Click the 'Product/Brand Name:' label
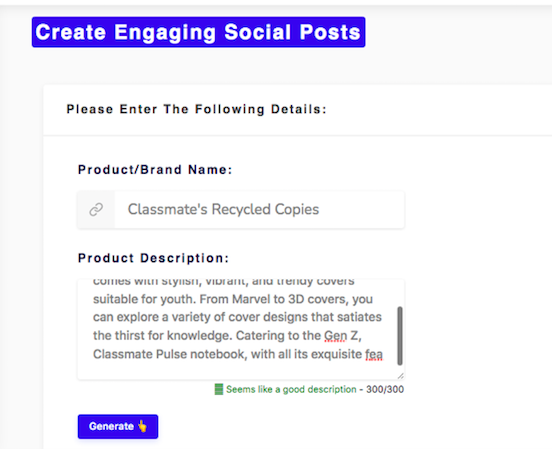552x449 pixels. (x=155, y=170)
